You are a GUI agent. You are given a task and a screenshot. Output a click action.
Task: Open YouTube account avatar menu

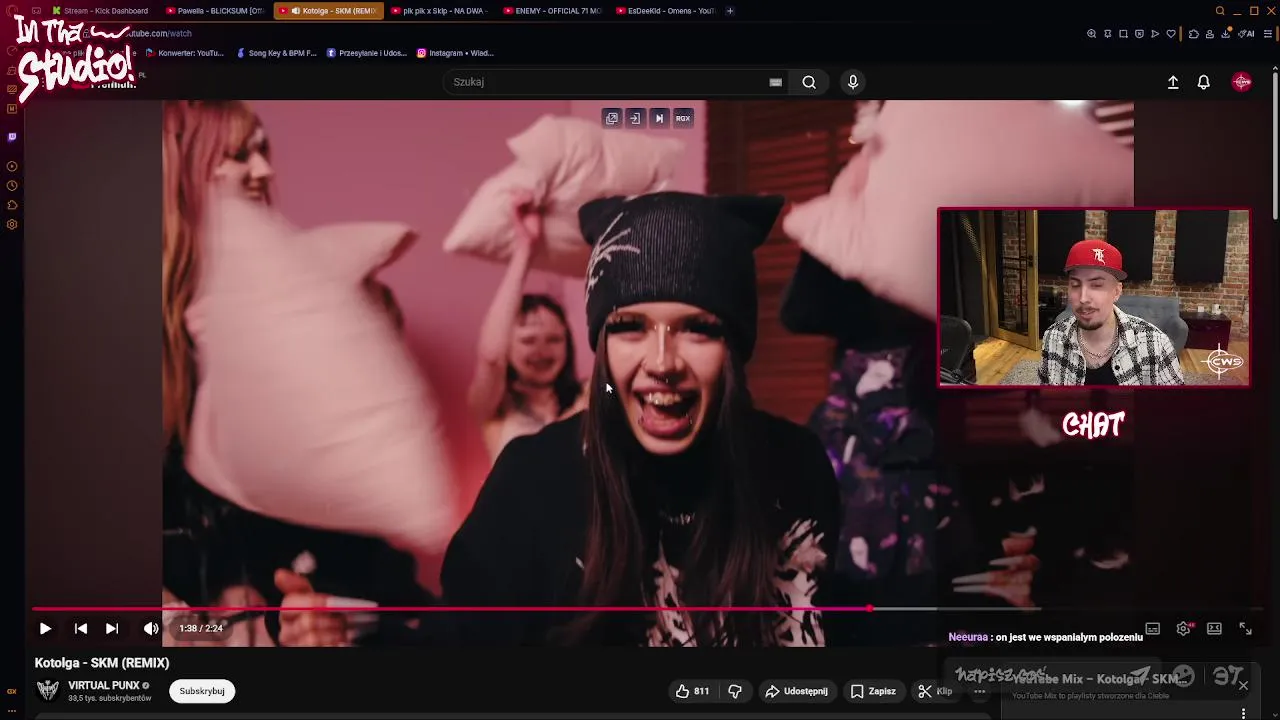pyautogui.click(x=1242, y=82)
